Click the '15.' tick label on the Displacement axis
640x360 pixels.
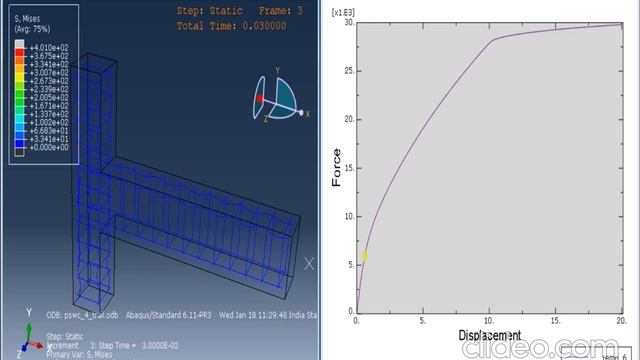point(556,321)
